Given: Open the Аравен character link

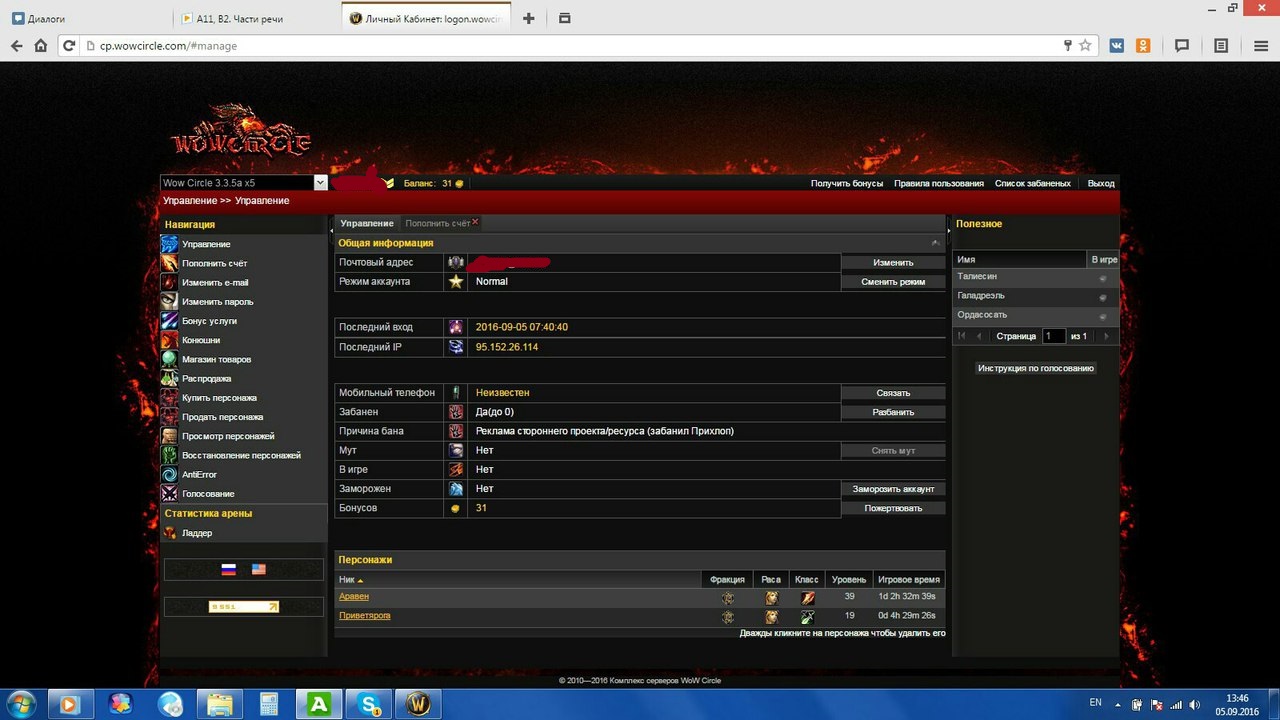Looking at the screenshot, I should 354,597.
